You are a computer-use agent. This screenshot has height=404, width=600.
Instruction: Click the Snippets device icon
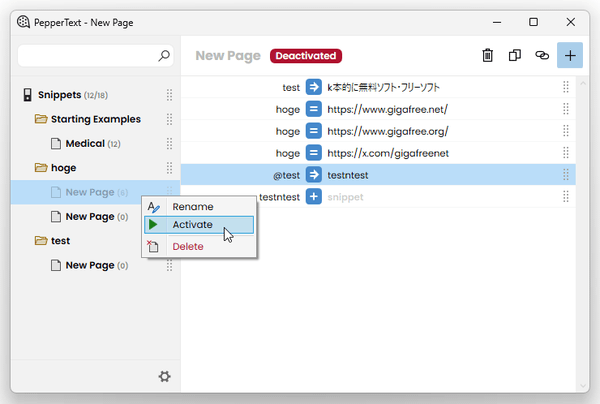pyautogui.click(x=28, y=95)
